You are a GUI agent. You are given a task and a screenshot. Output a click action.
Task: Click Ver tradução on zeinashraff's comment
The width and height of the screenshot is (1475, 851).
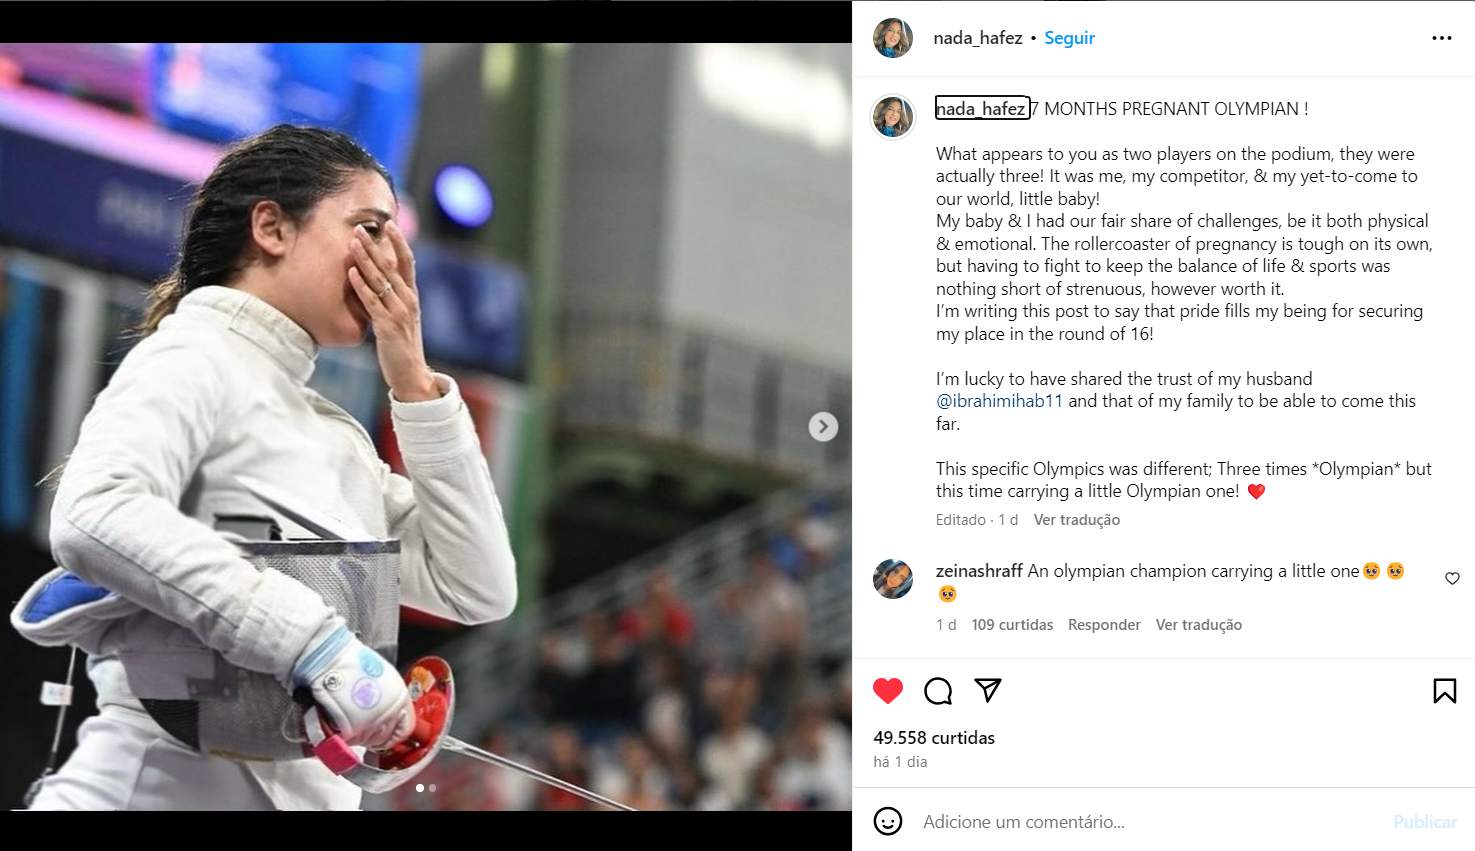point(1199,625)
